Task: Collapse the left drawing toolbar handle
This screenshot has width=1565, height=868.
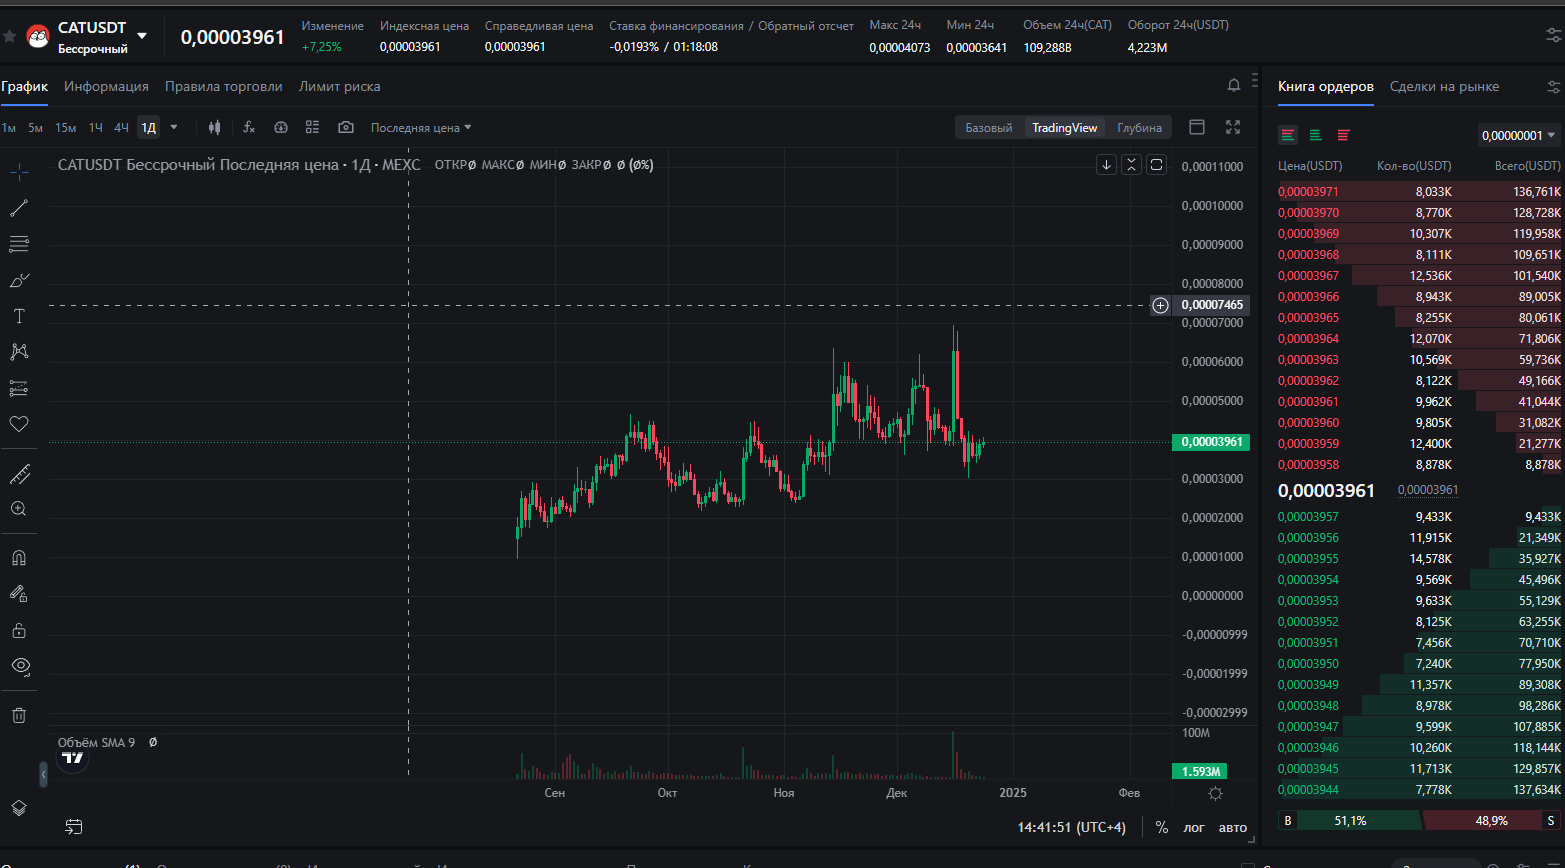Action: [43, 774]
